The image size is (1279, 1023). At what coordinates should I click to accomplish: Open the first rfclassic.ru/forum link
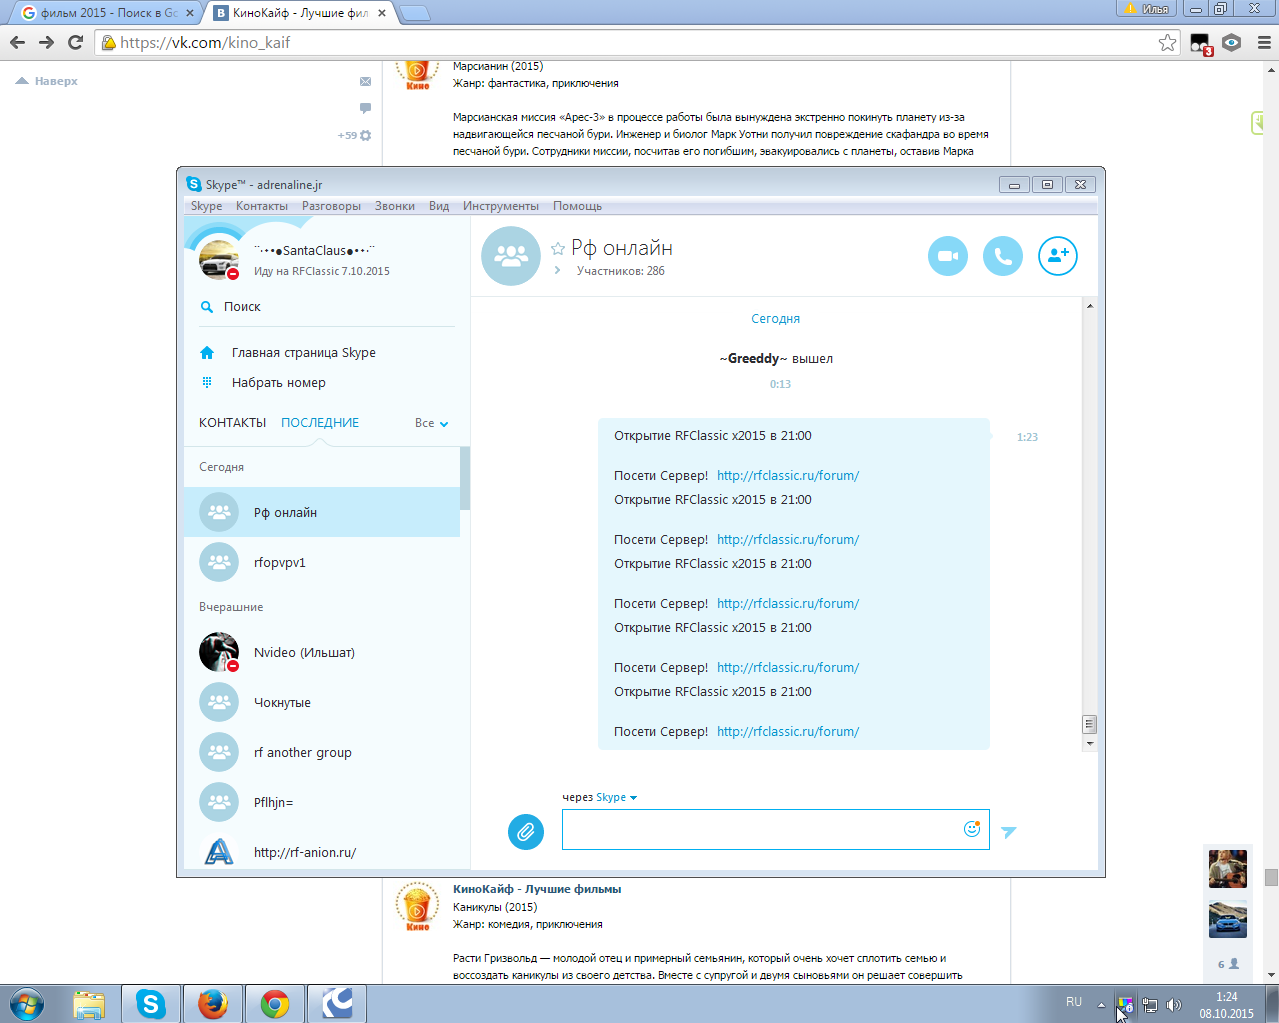tap(788, 476)
